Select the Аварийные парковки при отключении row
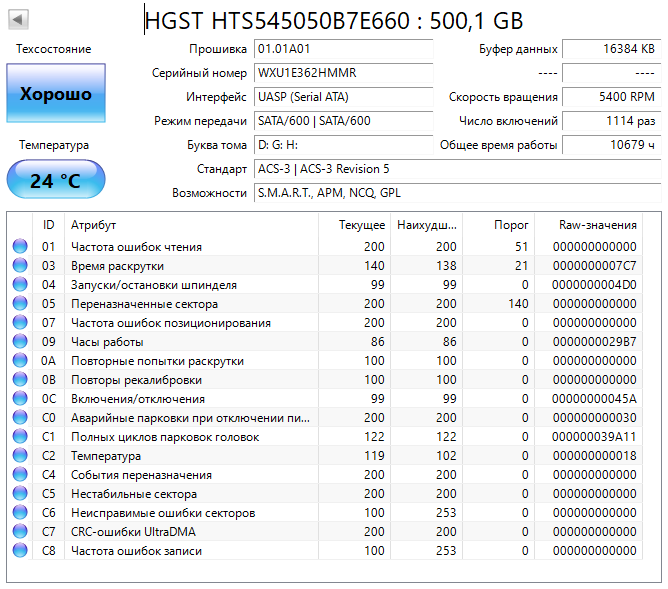Image resolution: width=668 pixels, height=589 pixels. (326, 417)
